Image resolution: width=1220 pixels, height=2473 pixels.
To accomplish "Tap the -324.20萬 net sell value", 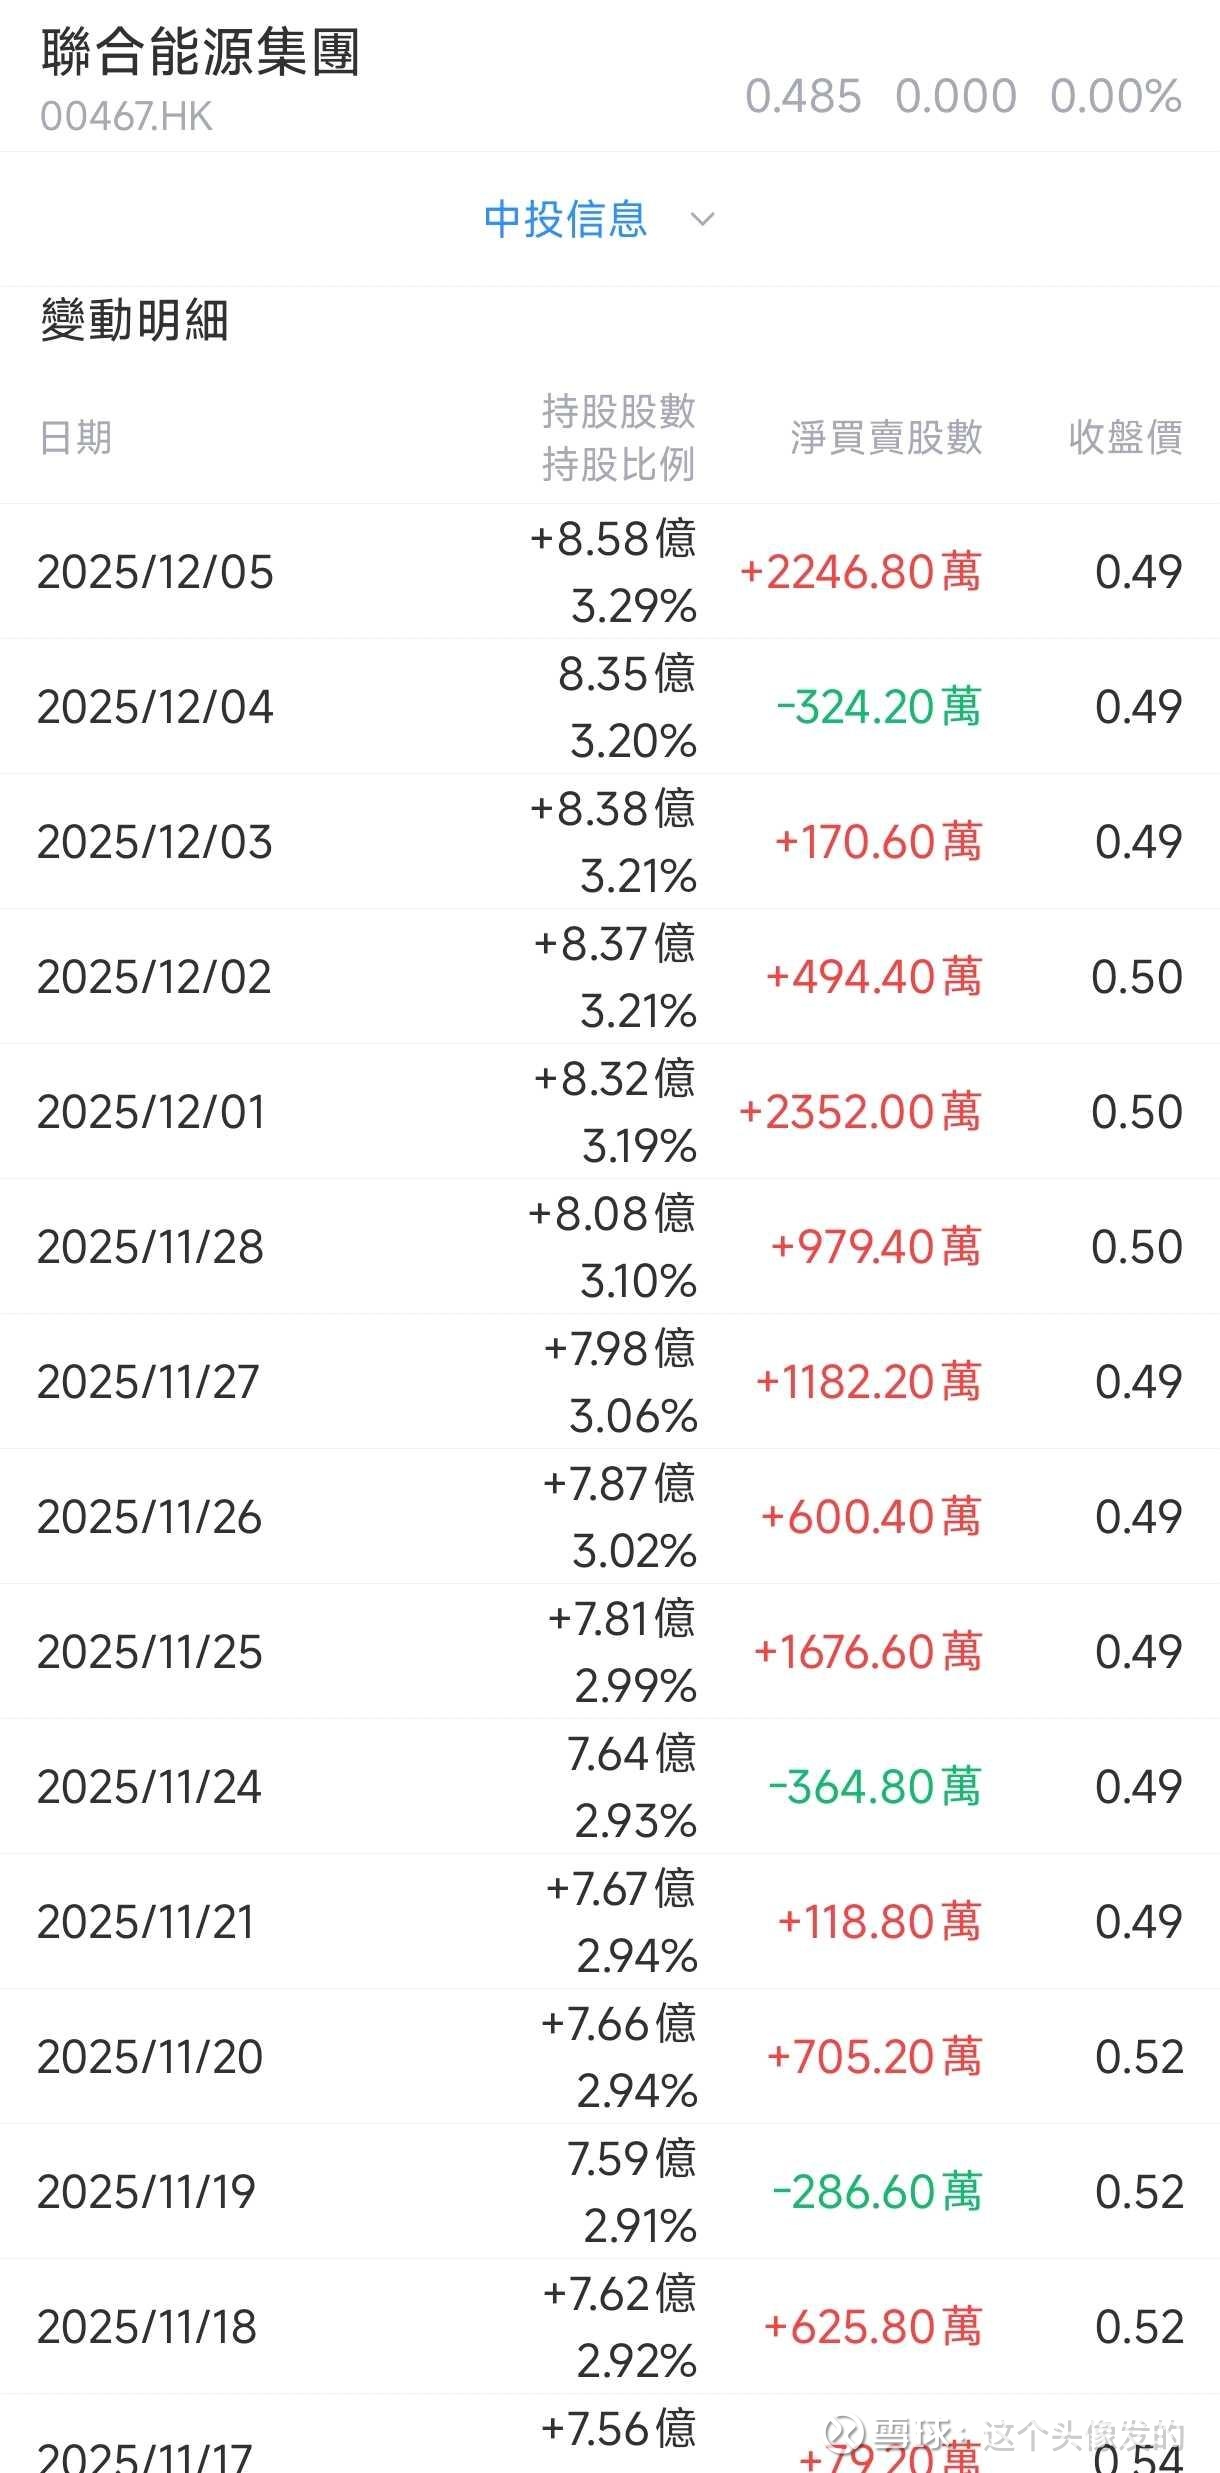I will [878, 707].
